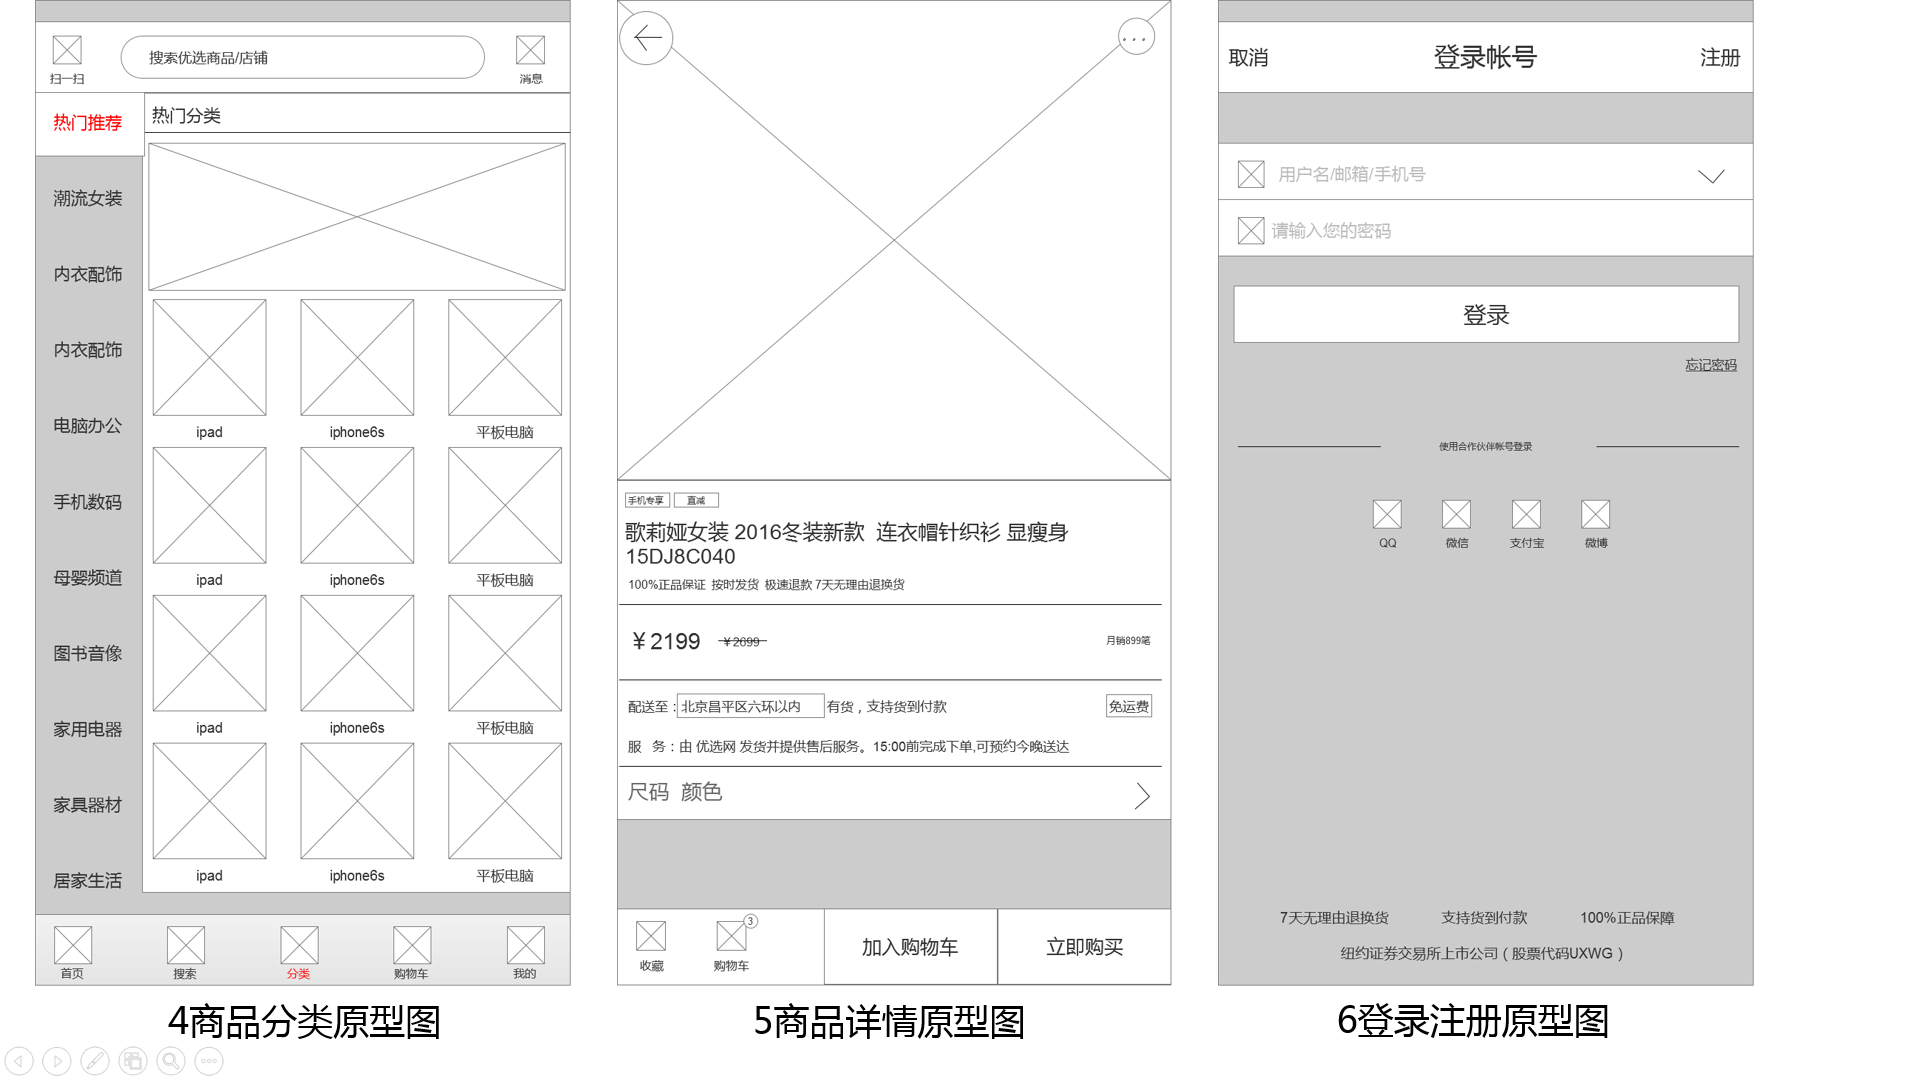The width and height of the screenshot is (1920, 1080).
Task: Tap the 扫一扫 scan icon
Action: coord(67,51)
